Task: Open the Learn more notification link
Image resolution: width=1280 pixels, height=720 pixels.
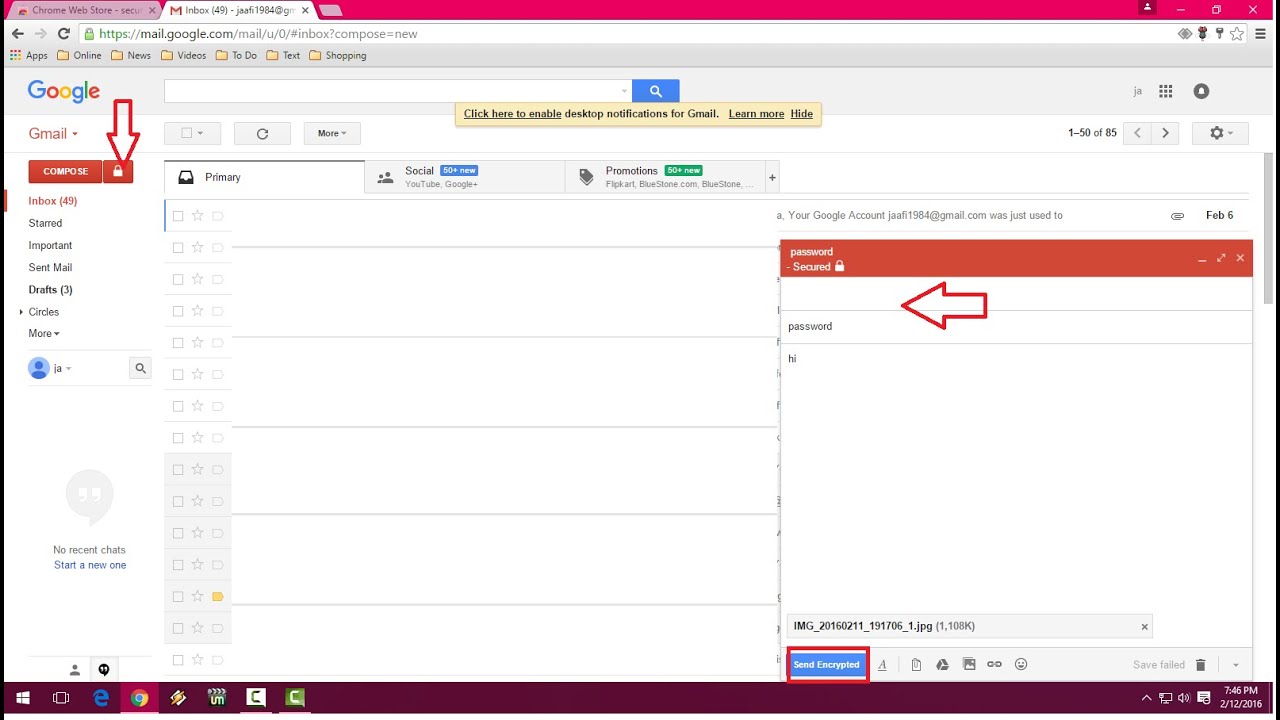Action: click(x=756, y=114)
